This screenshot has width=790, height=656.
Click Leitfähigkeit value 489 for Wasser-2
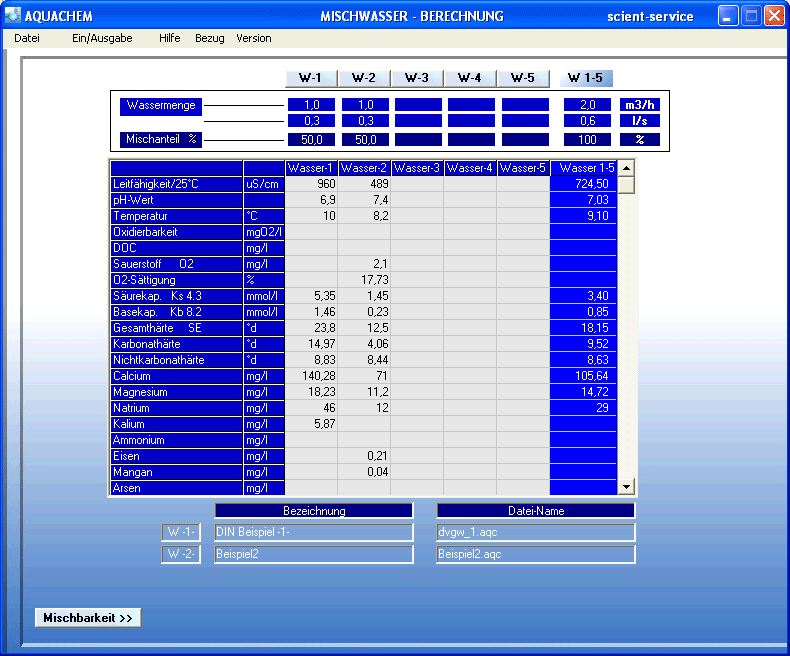click(x=364, y=184)
